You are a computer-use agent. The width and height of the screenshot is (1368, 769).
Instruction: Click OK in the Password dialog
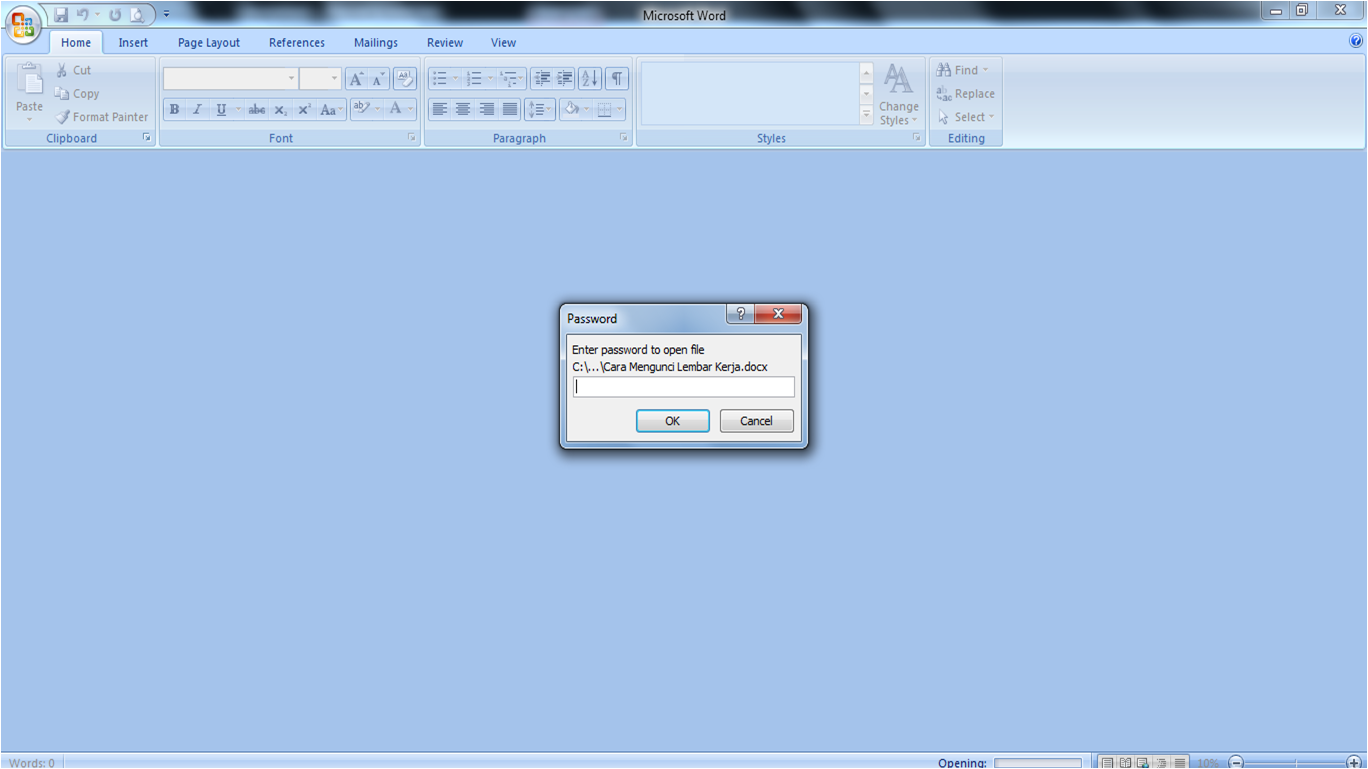tap(673, 421)
